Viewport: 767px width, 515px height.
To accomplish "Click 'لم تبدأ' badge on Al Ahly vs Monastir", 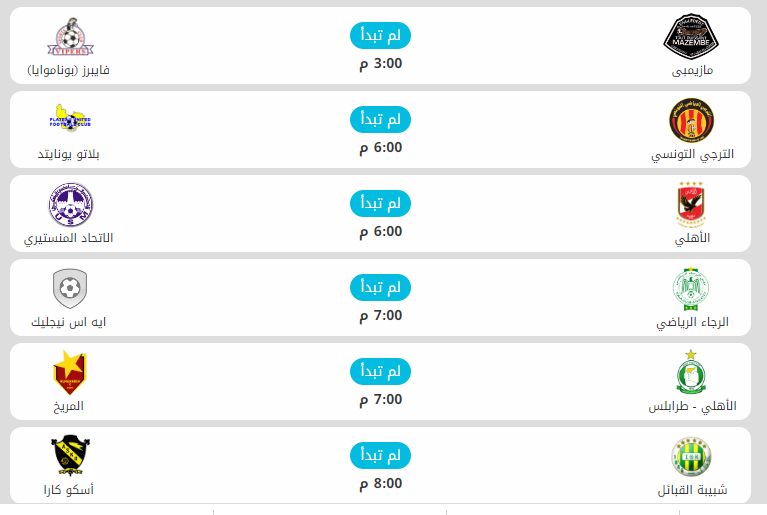I will coord(380,203).
